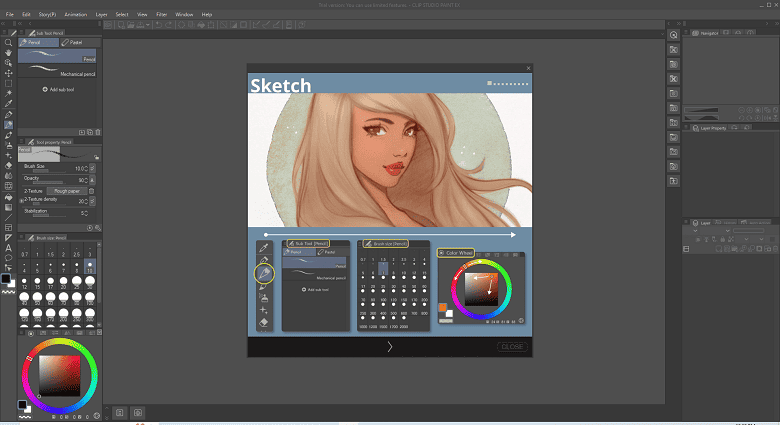
Task: Toggle Opacity dynamics button
Action: pos(93,180)
